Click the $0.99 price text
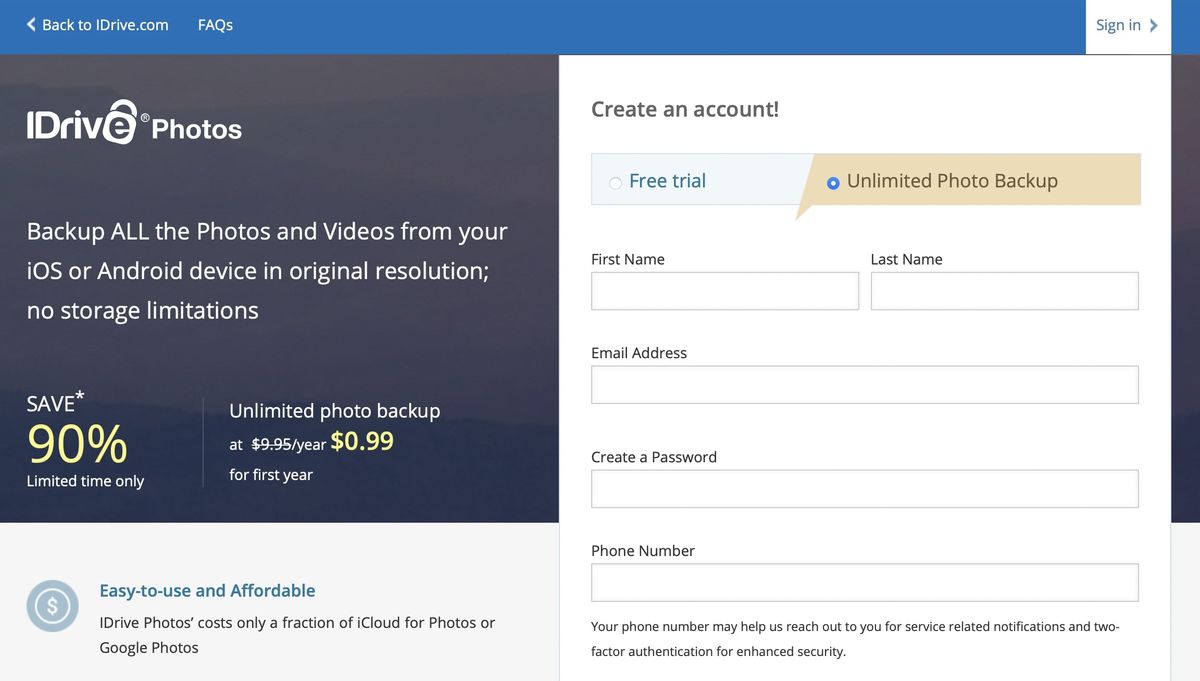Viewport: 1200px width, 681px height. (x=363, y=440)
